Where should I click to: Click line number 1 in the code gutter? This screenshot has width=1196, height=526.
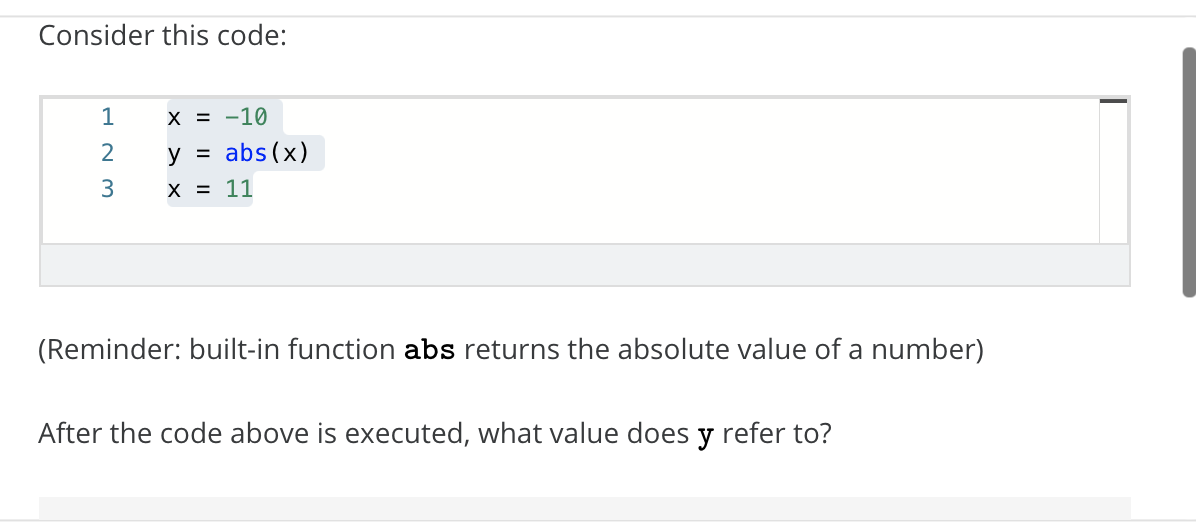click(108, 117)
